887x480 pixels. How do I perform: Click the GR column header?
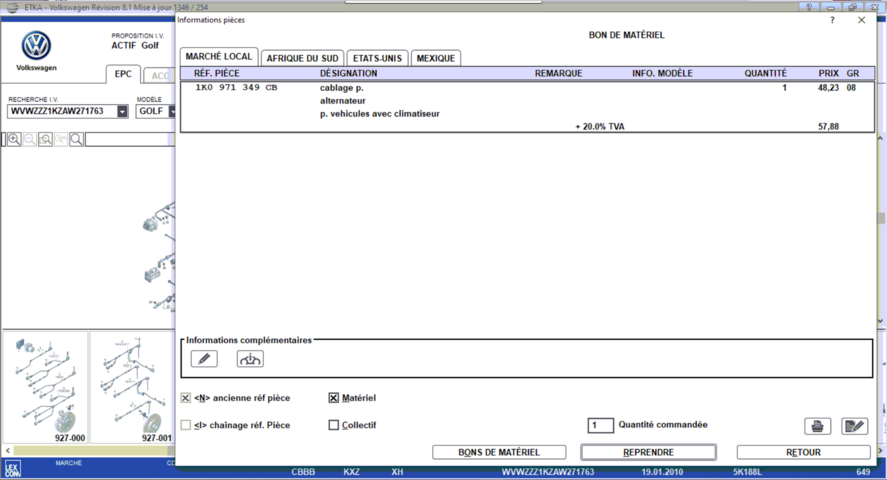[x=852, y=73]
